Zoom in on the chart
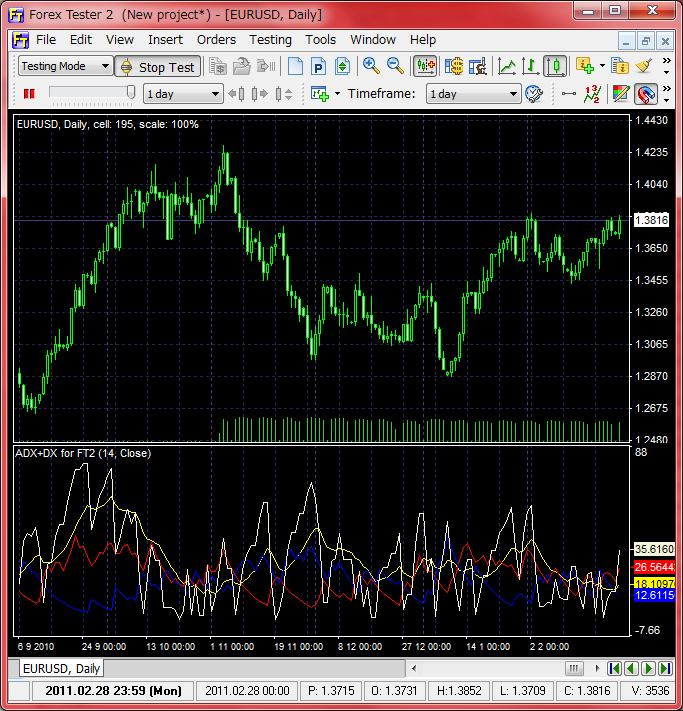 [371, 66]
